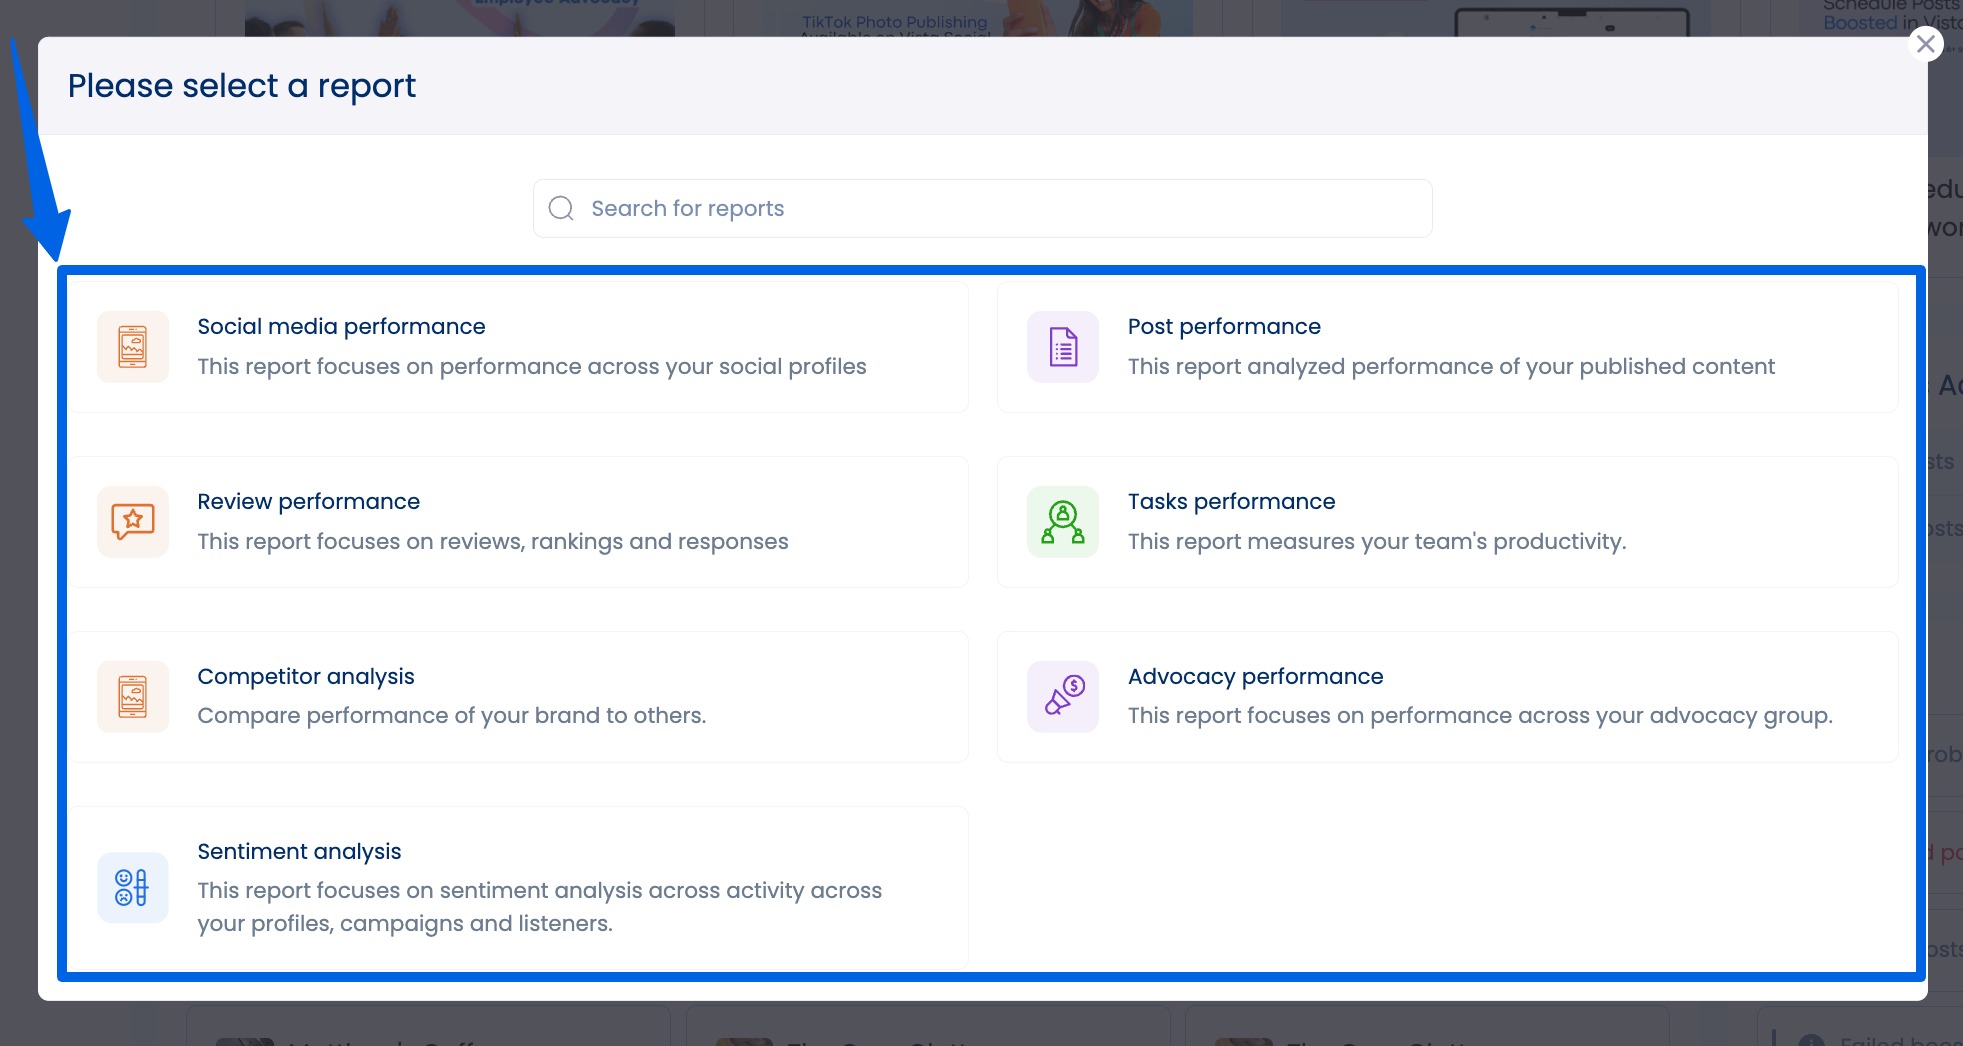Click the Post performance document icon
1963x1046 pixels.
pos(1063,347)
